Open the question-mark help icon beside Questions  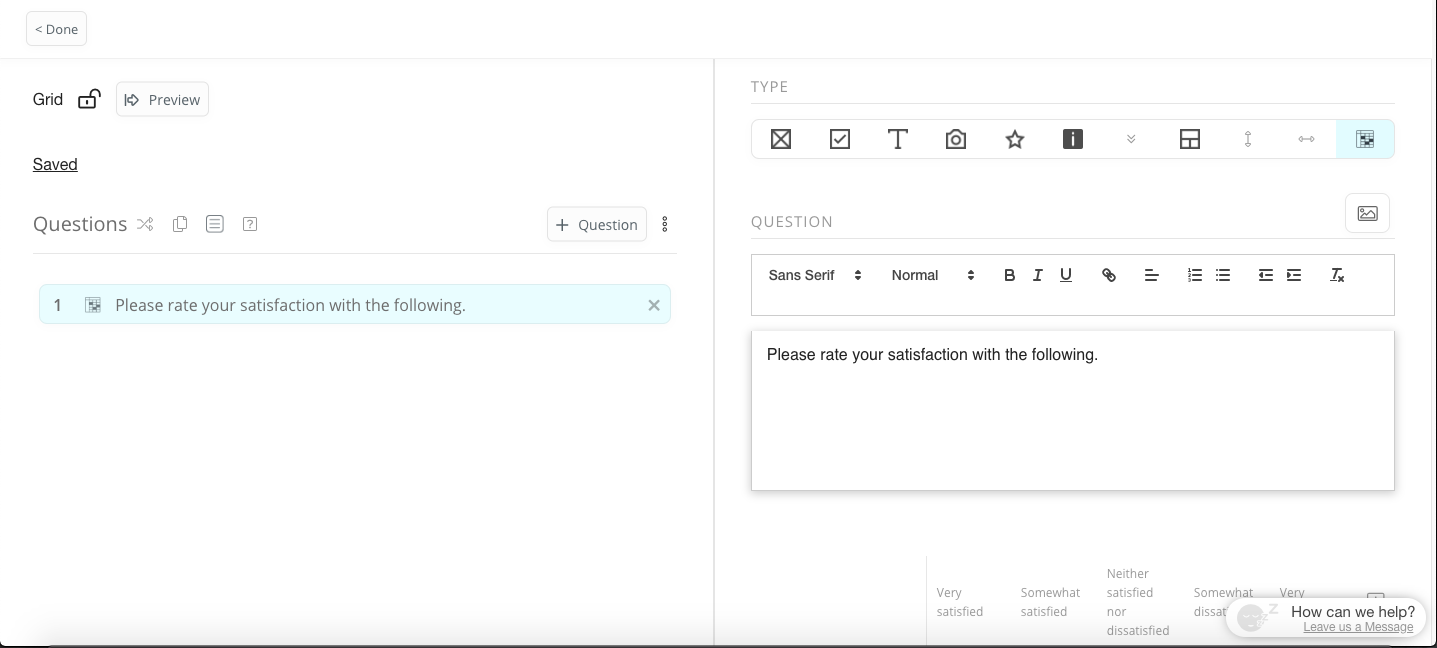[x=250, y=224]
